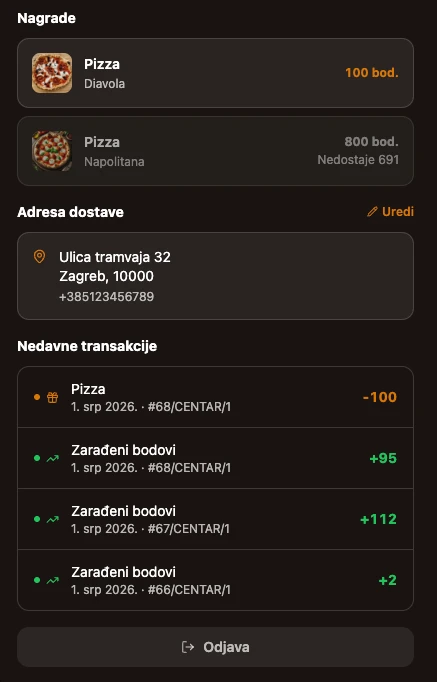
Task: Open the delivery address Ulica tramvaja 32
Action: click(x=115, y=257)
